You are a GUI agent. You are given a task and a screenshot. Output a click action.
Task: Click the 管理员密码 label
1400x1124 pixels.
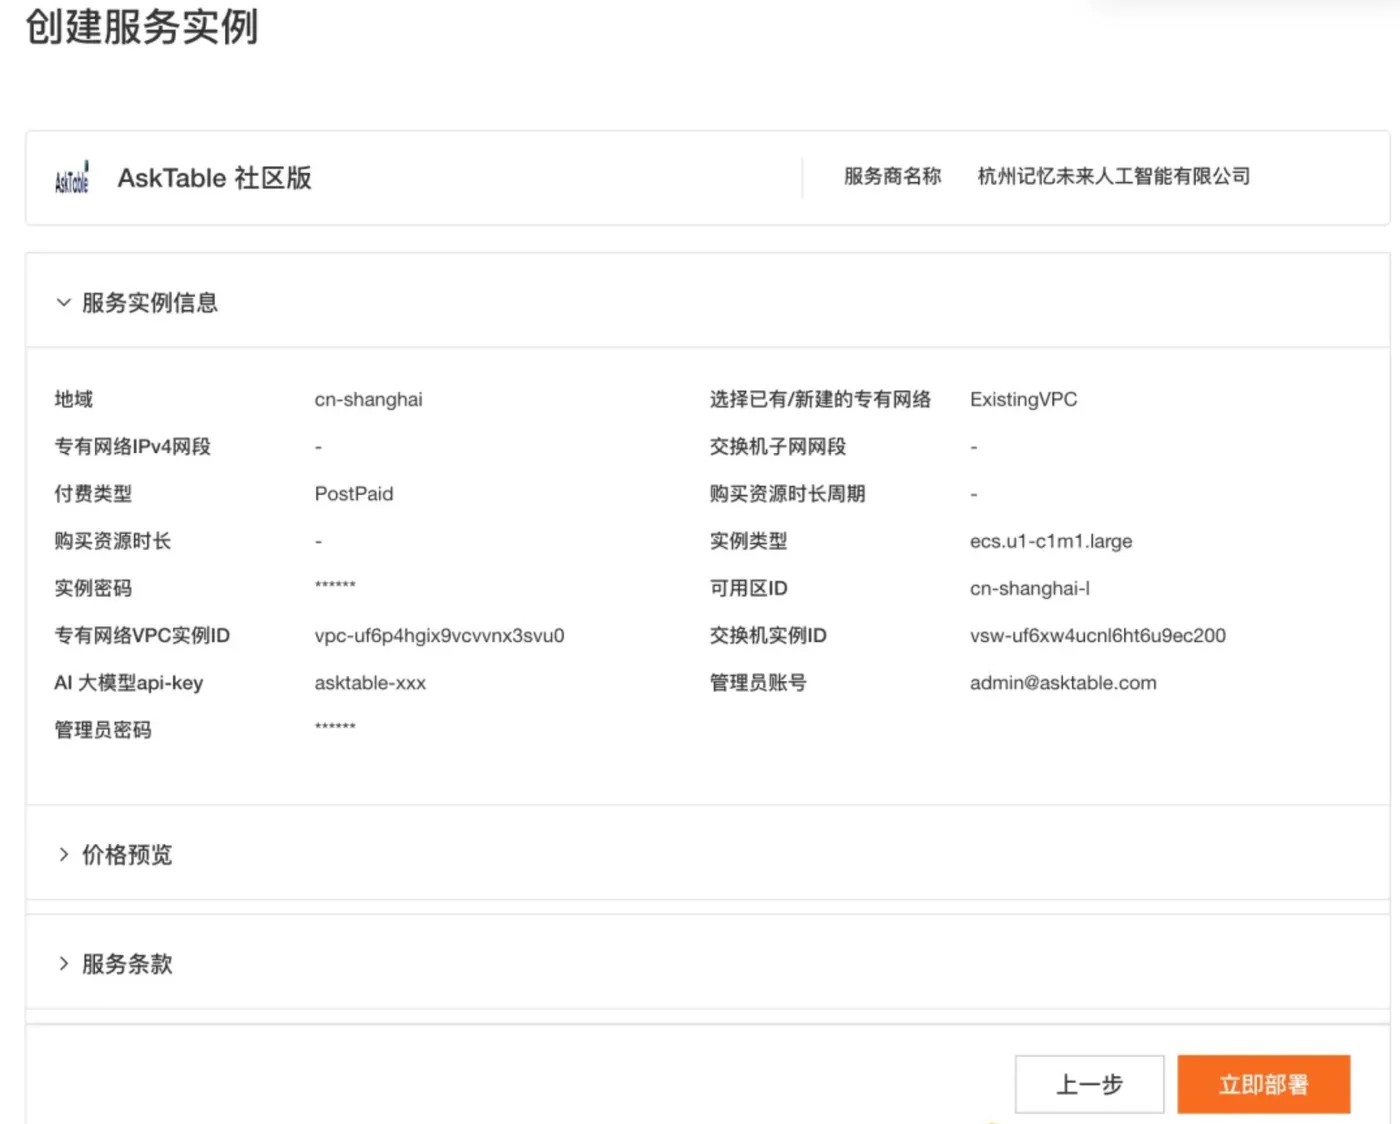[x=102, y=730]
